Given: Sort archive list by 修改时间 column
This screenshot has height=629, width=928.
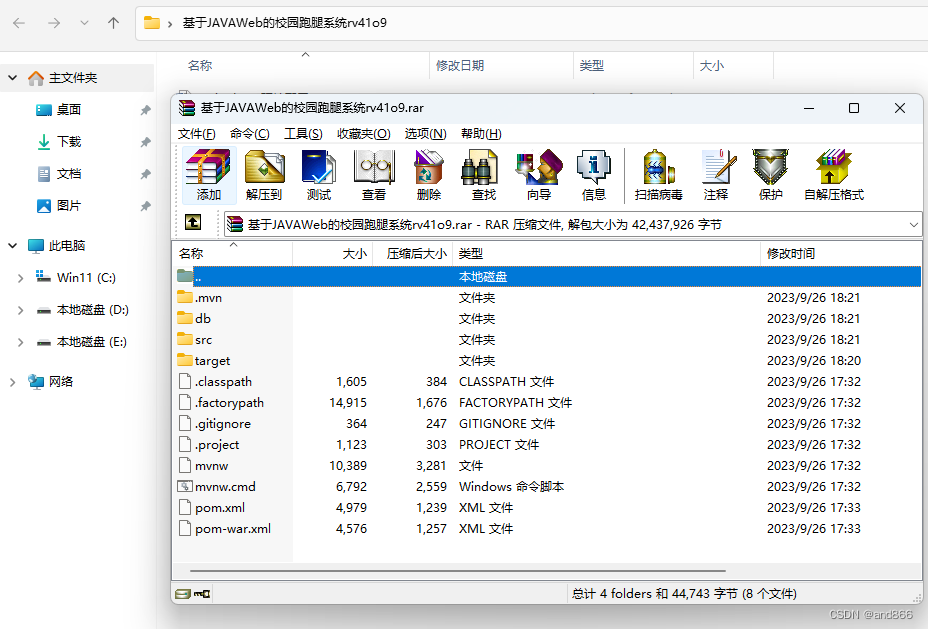Looking at the screenshot, I should (840, 253).
